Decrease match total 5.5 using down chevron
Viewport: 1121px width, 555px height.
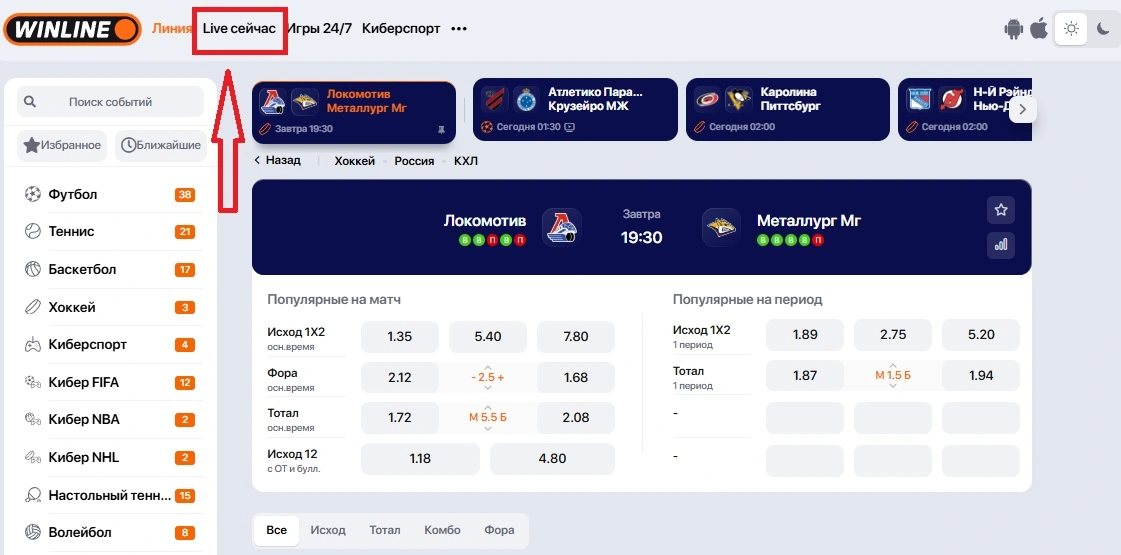coord(488,430)
